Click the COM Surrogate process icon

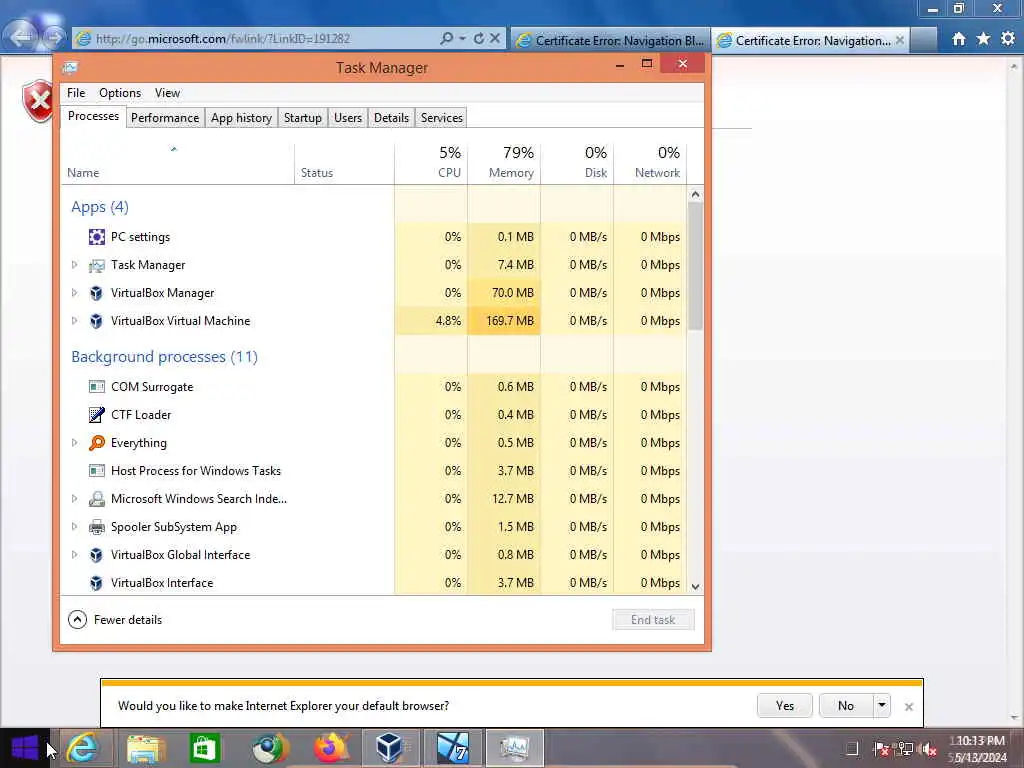point(97,387)
